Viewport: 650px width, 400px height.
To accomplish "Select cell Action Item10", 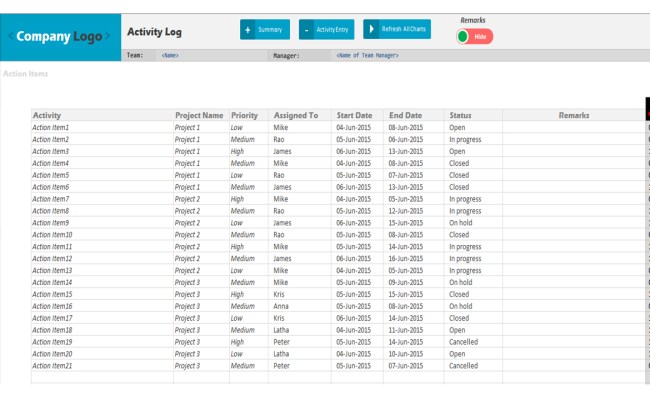I will click(102, 235).
